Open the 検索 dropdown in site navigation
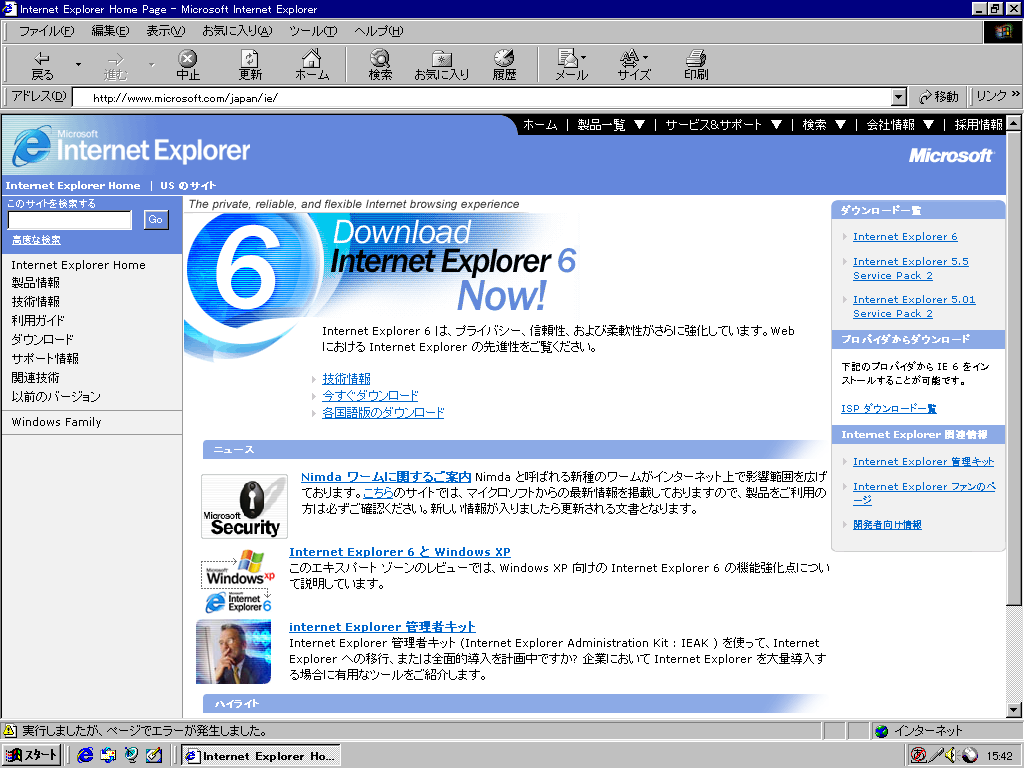Image resolution: width=1024 pixels, height=768 pixels. click(824, 125)
